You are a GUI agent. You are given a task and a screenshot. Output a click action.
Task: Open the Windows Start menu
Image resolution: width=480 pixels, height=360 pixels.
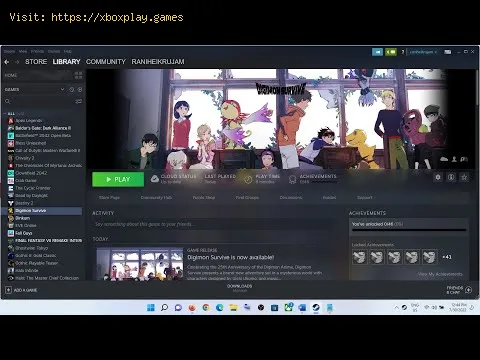pyautogui.click(x=151, y=307)
